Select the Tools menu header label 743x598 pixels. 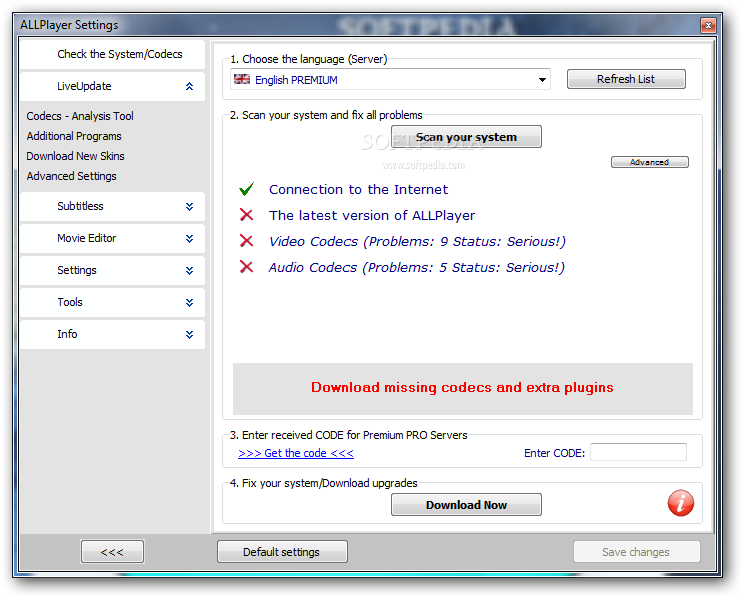tap(70, 302)
